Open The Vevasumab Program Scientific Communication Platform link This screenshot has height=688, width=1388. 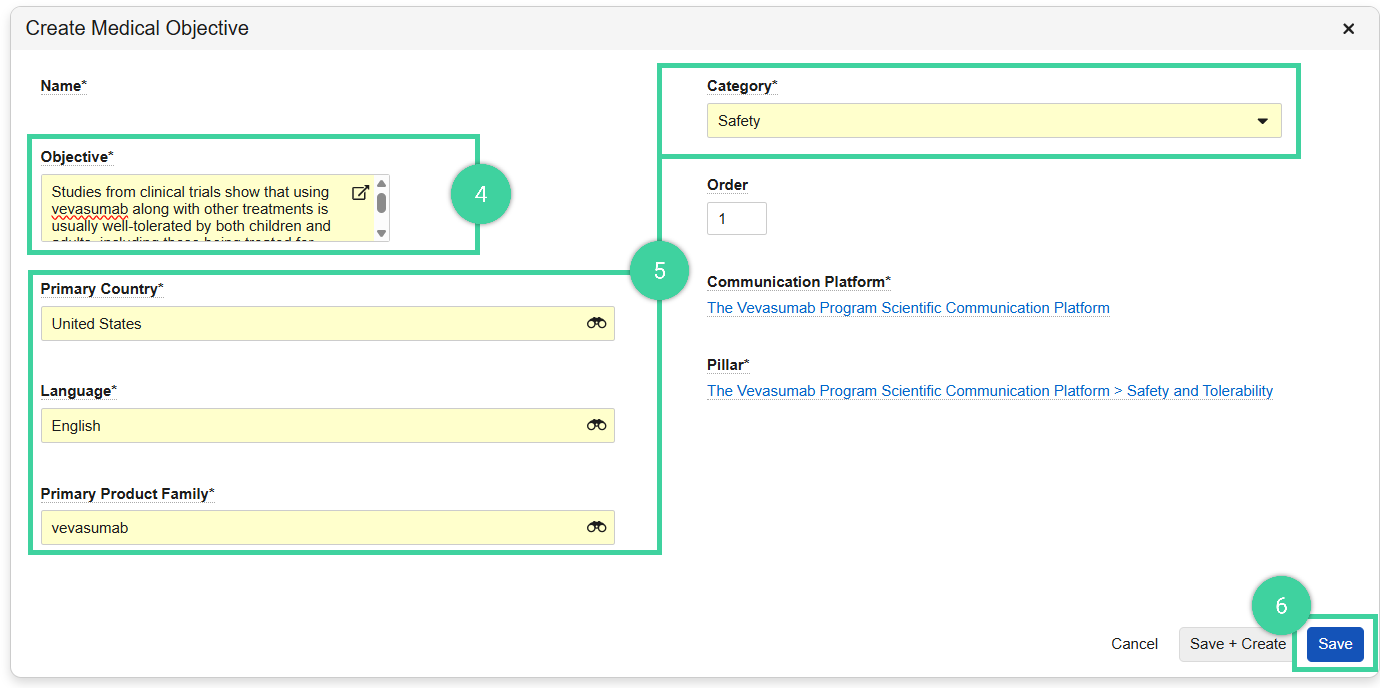pos(908,307)
